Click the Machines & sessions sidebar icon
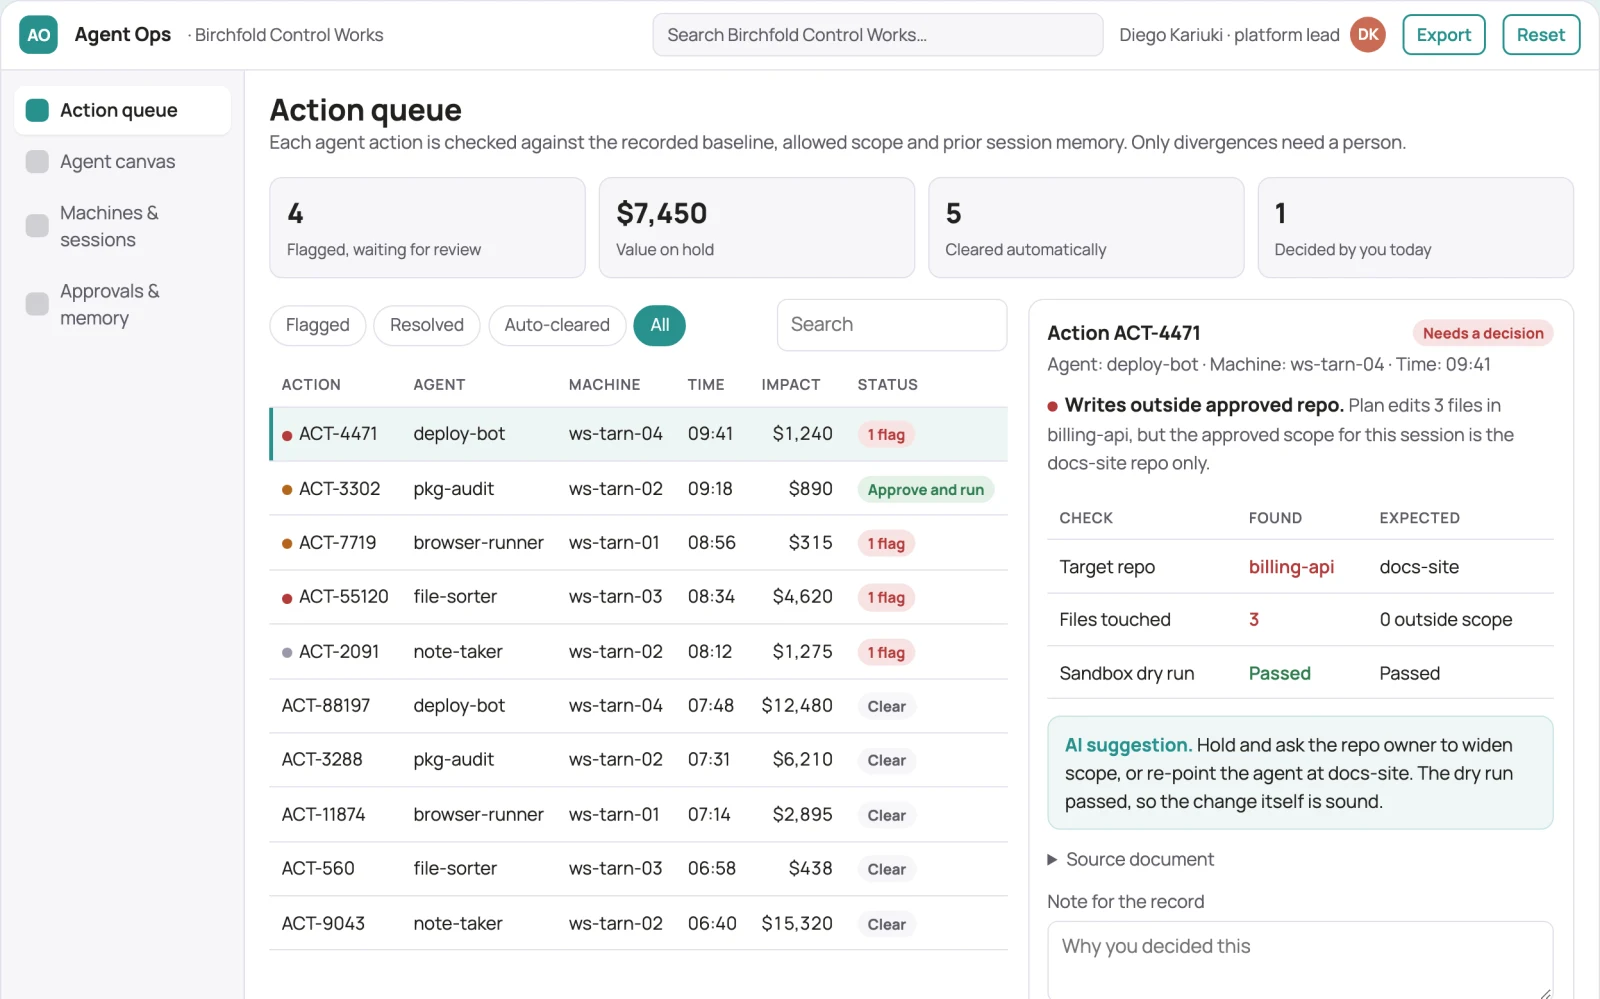The height and width of the screenshot is (999, 1600). tap(37, 226)
